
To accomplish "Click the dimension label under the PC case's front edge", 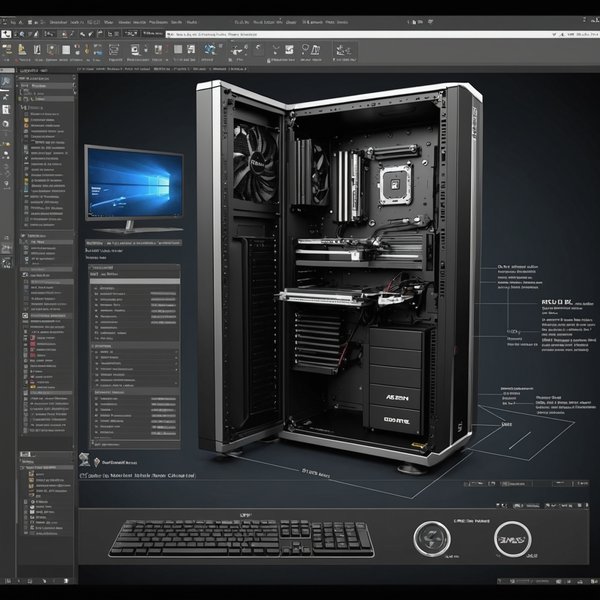I will (x=316, y=473).
